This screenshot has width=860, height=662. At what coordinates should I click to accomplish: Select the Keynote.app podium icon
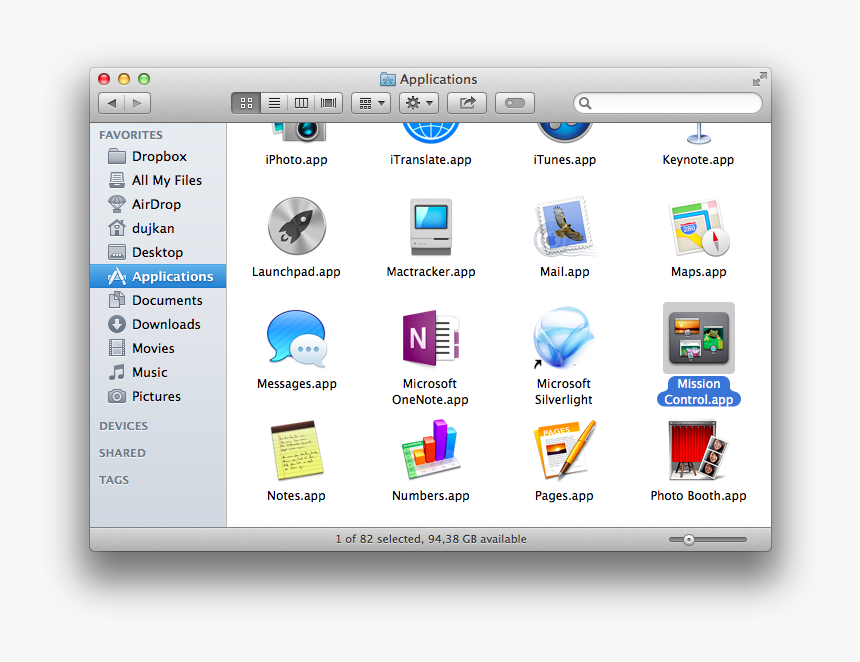[698, 134]
